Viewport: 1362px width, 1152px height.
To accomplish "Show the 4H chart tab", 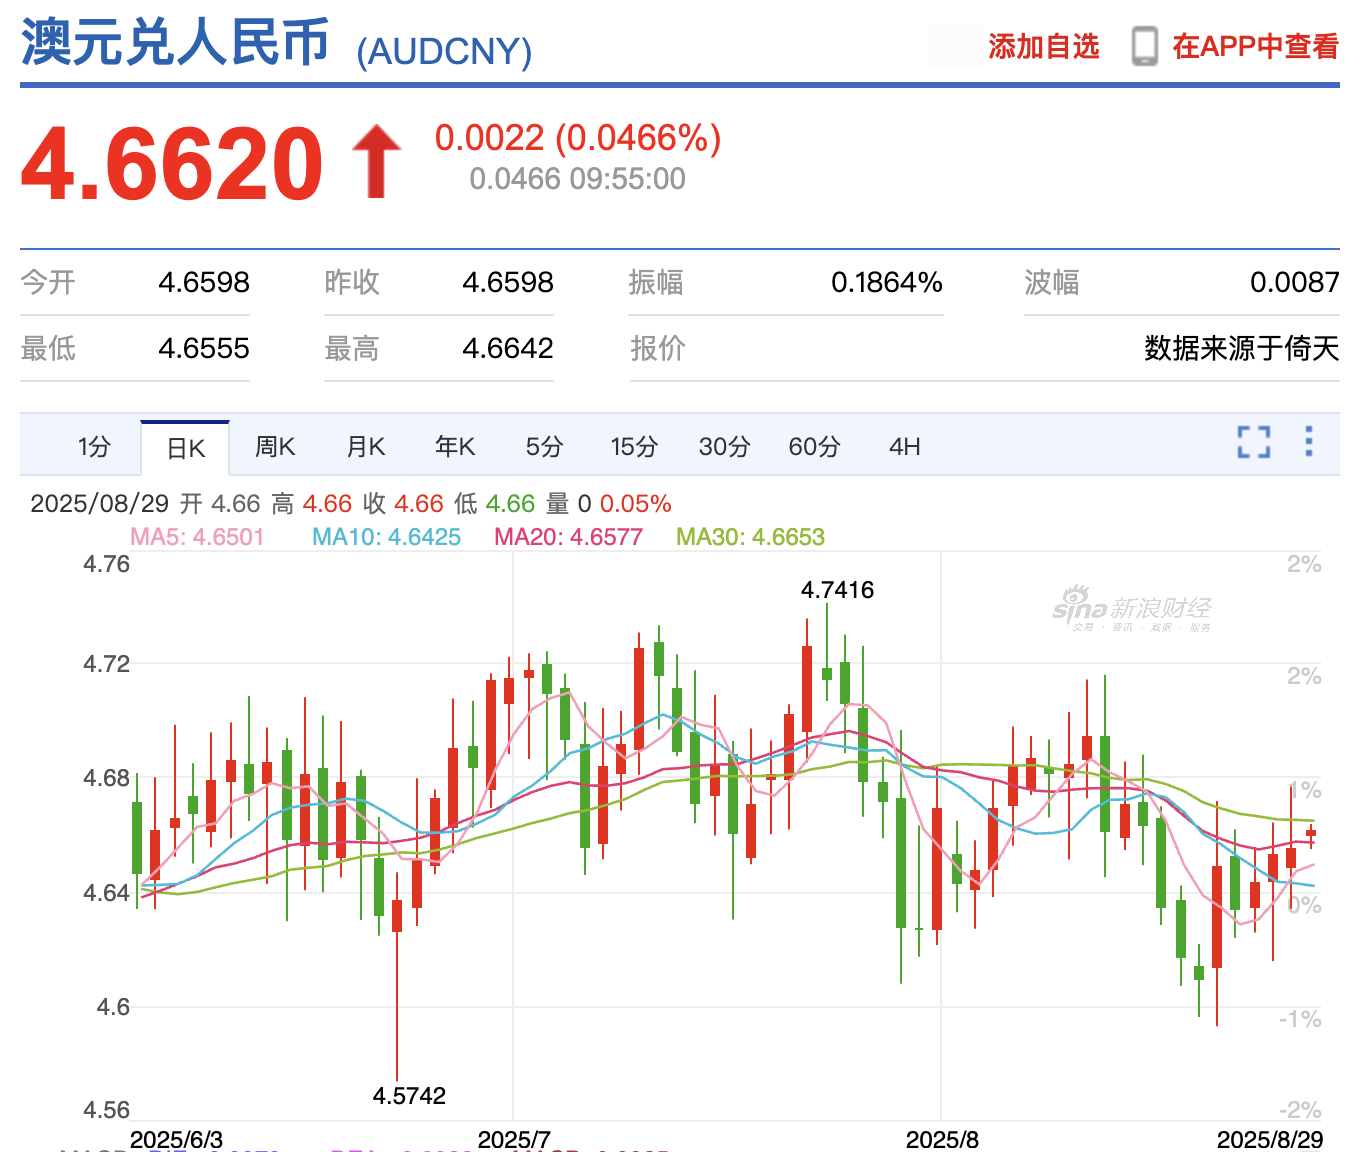I will tap(904, 446).
